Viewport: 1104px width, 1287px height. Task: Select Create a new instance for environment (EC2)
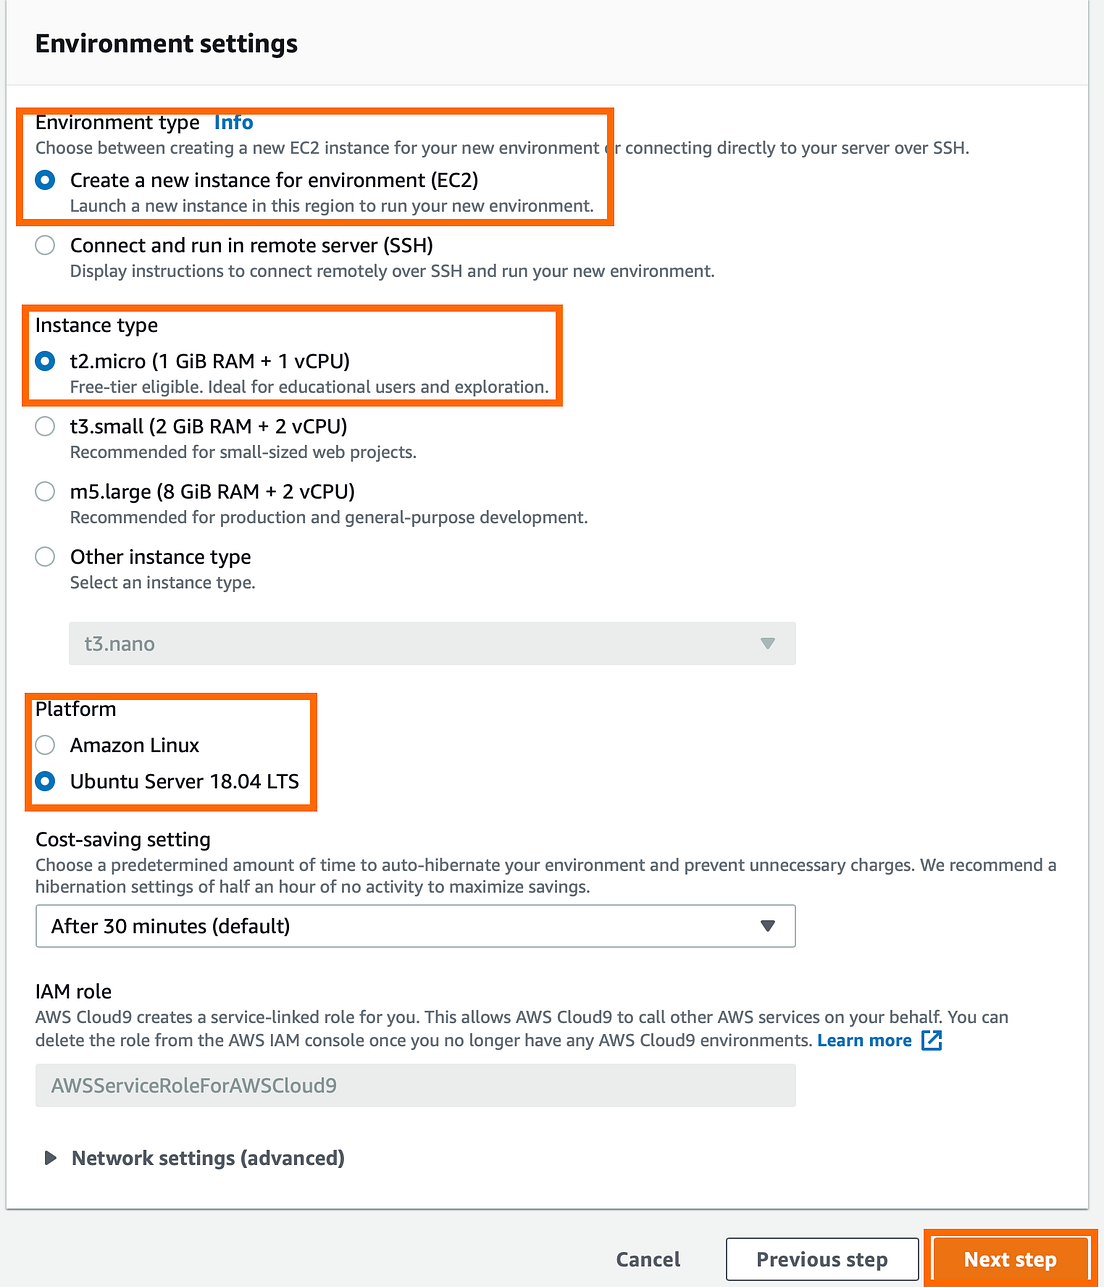pyautogui.click(x=44, y=180)
